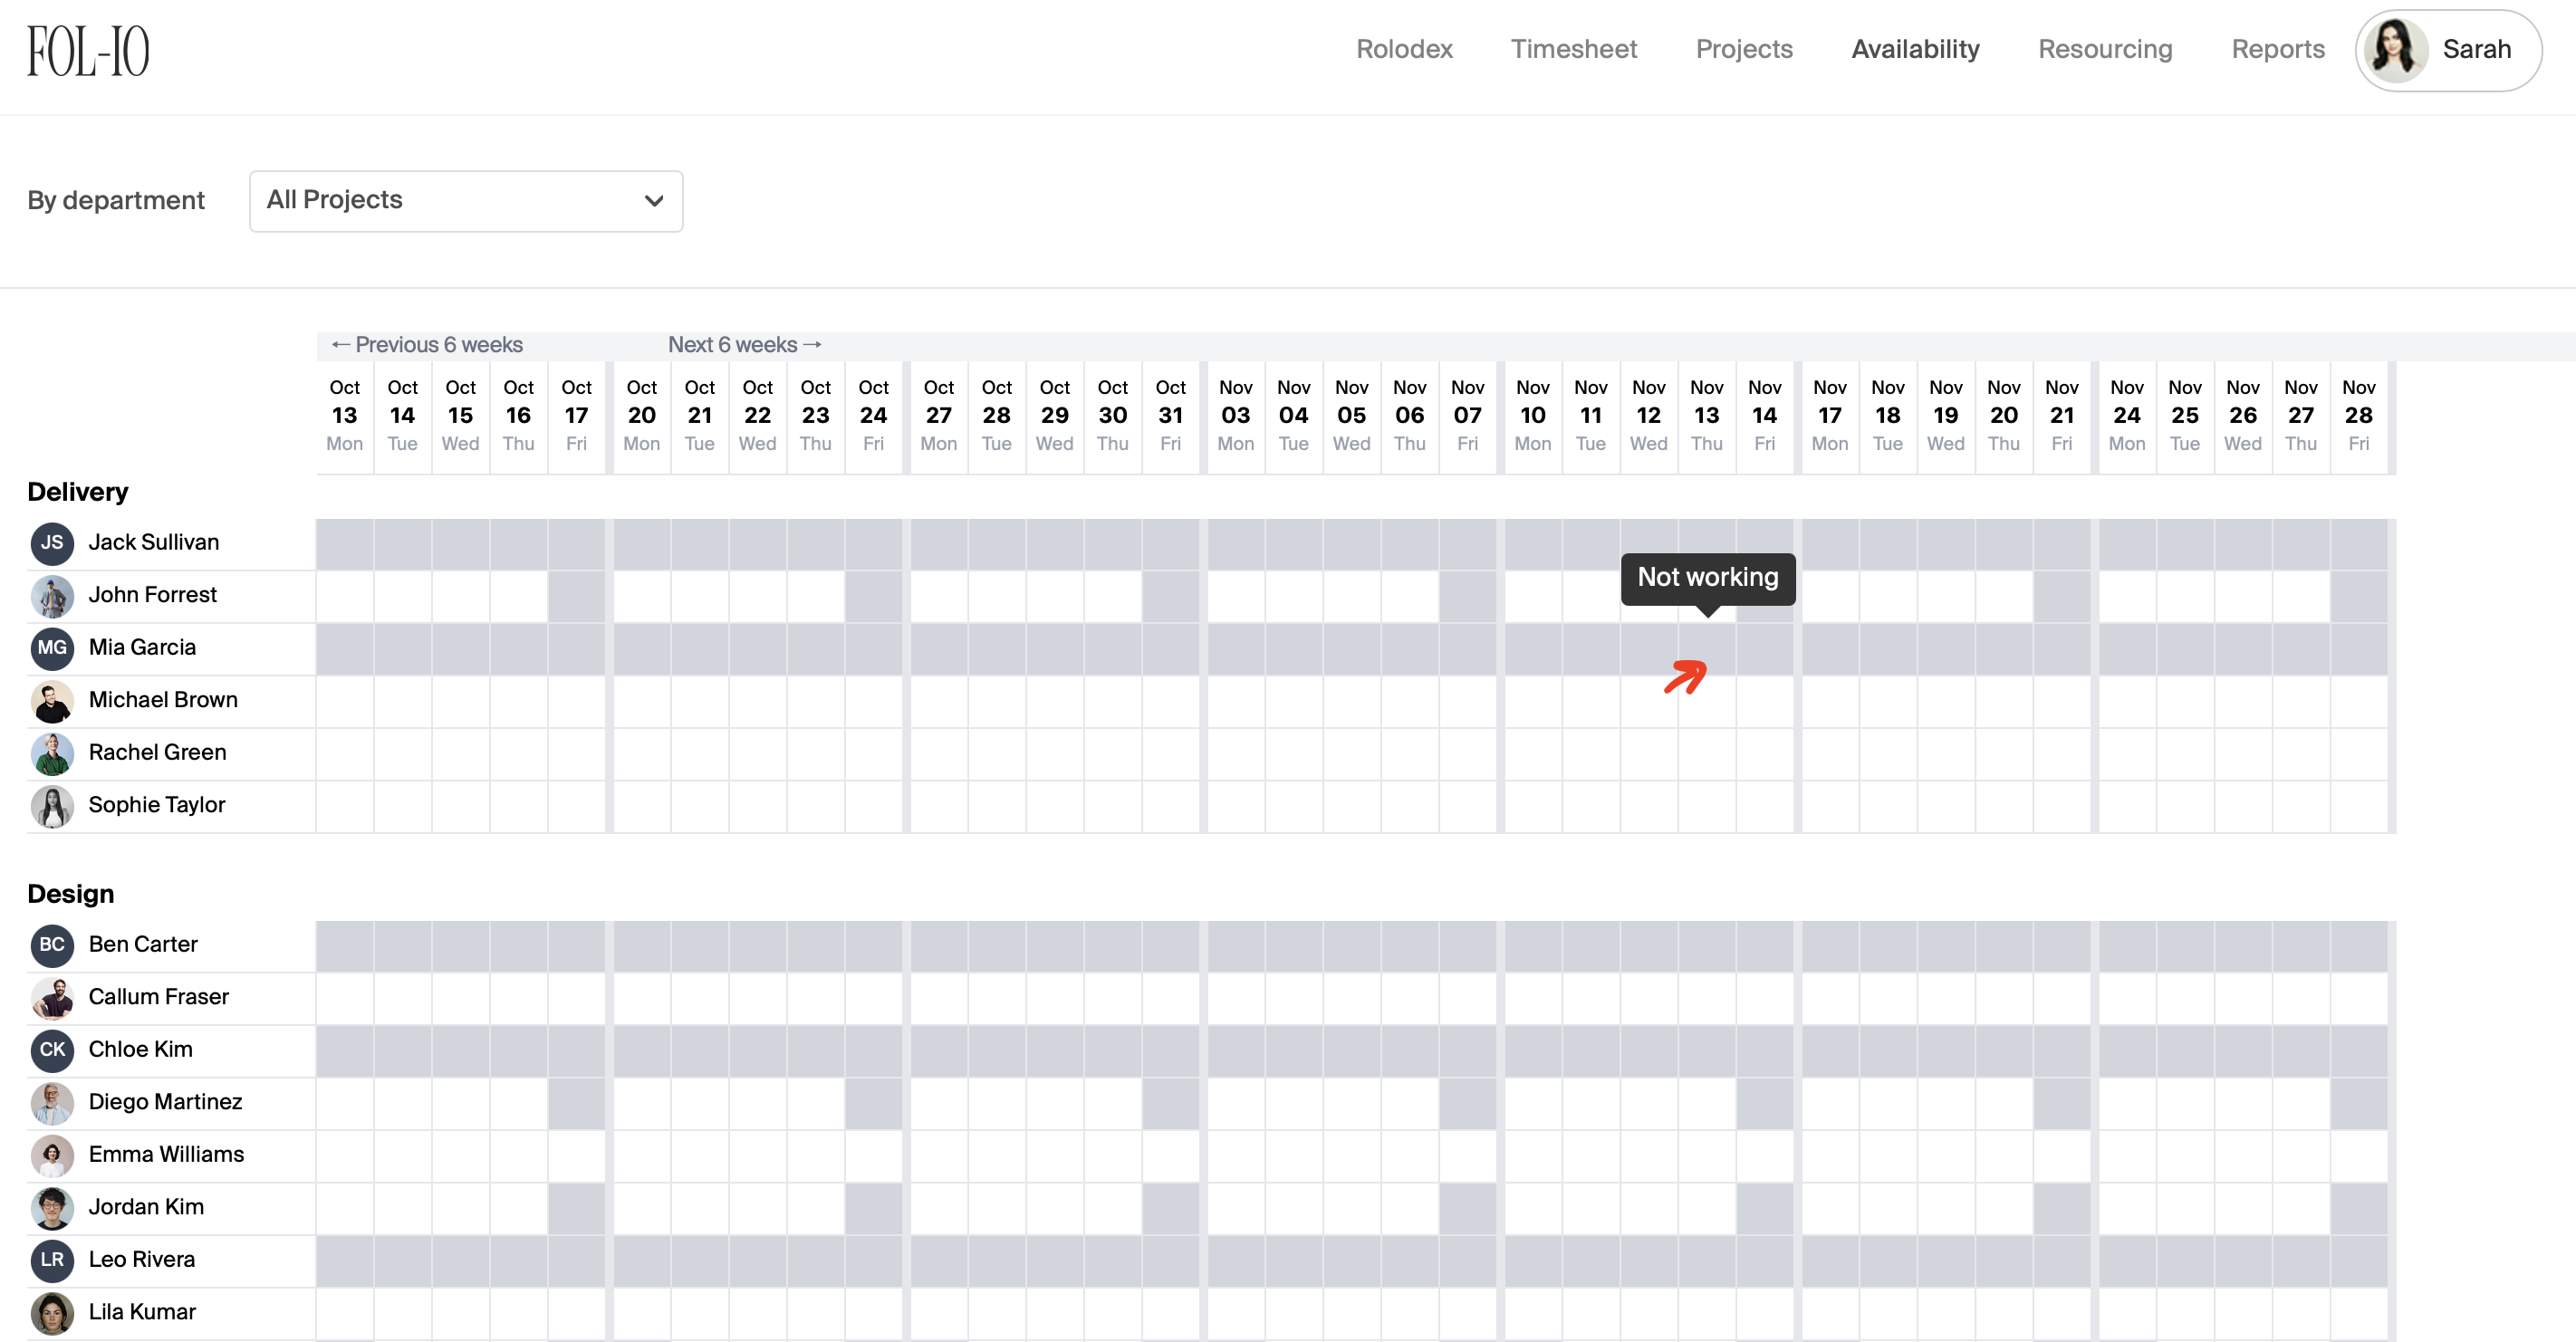
Task: Click the All Projects dropdown chevron
Action: click(654, 201)
